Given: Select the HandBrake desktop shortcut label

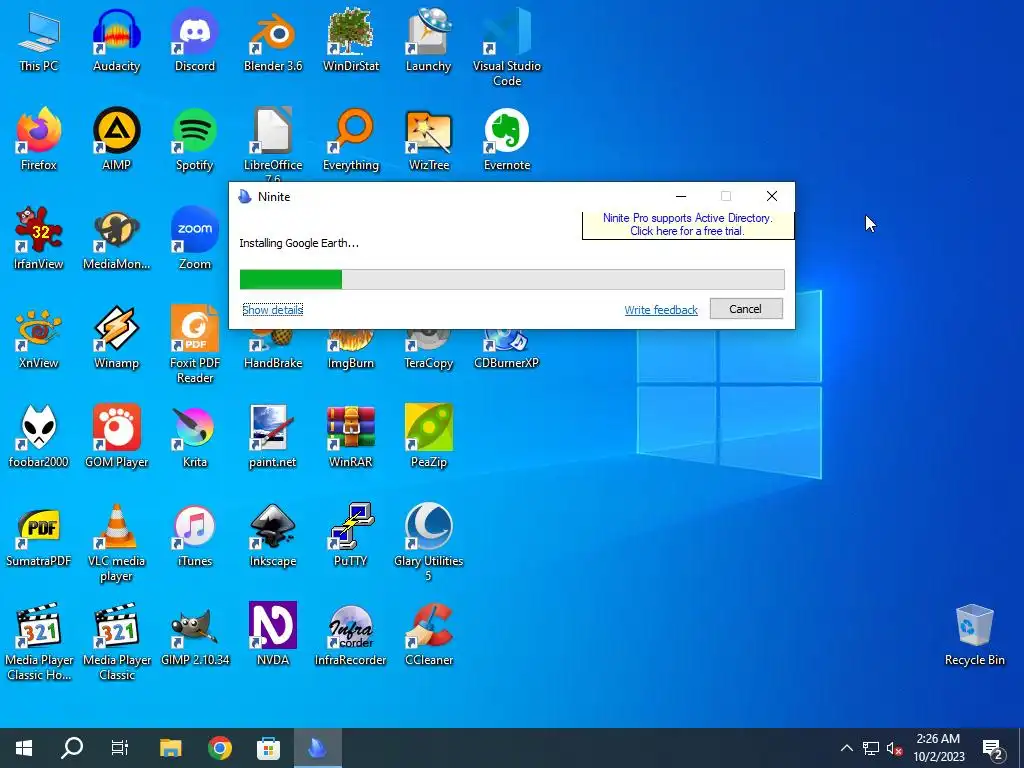Looking at the screenshot, I should [x=273, y=363].
